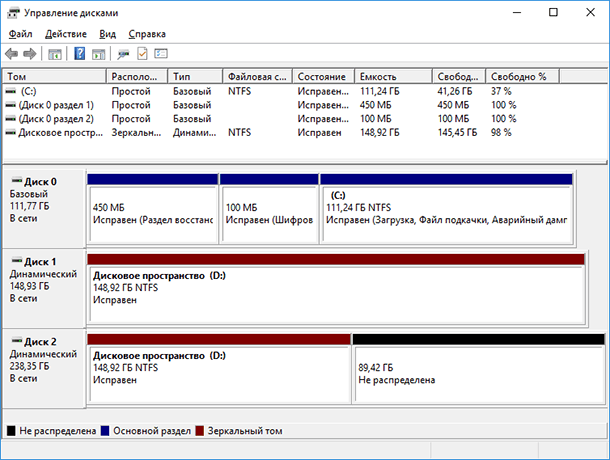Click the blue Основной раздел legend swatch
Viewport: 610px width, 460px height.
[105, 431]
